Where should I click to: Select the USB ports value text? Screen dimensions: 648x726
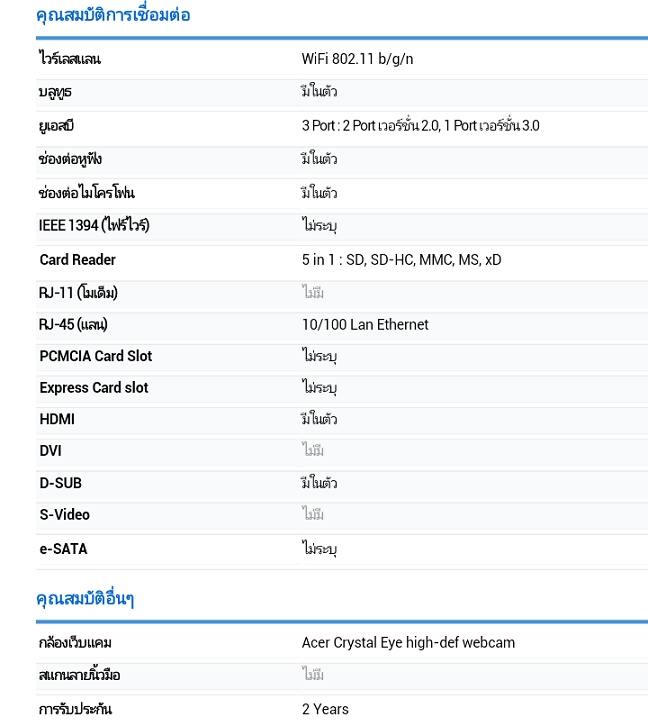coord(420,126)
